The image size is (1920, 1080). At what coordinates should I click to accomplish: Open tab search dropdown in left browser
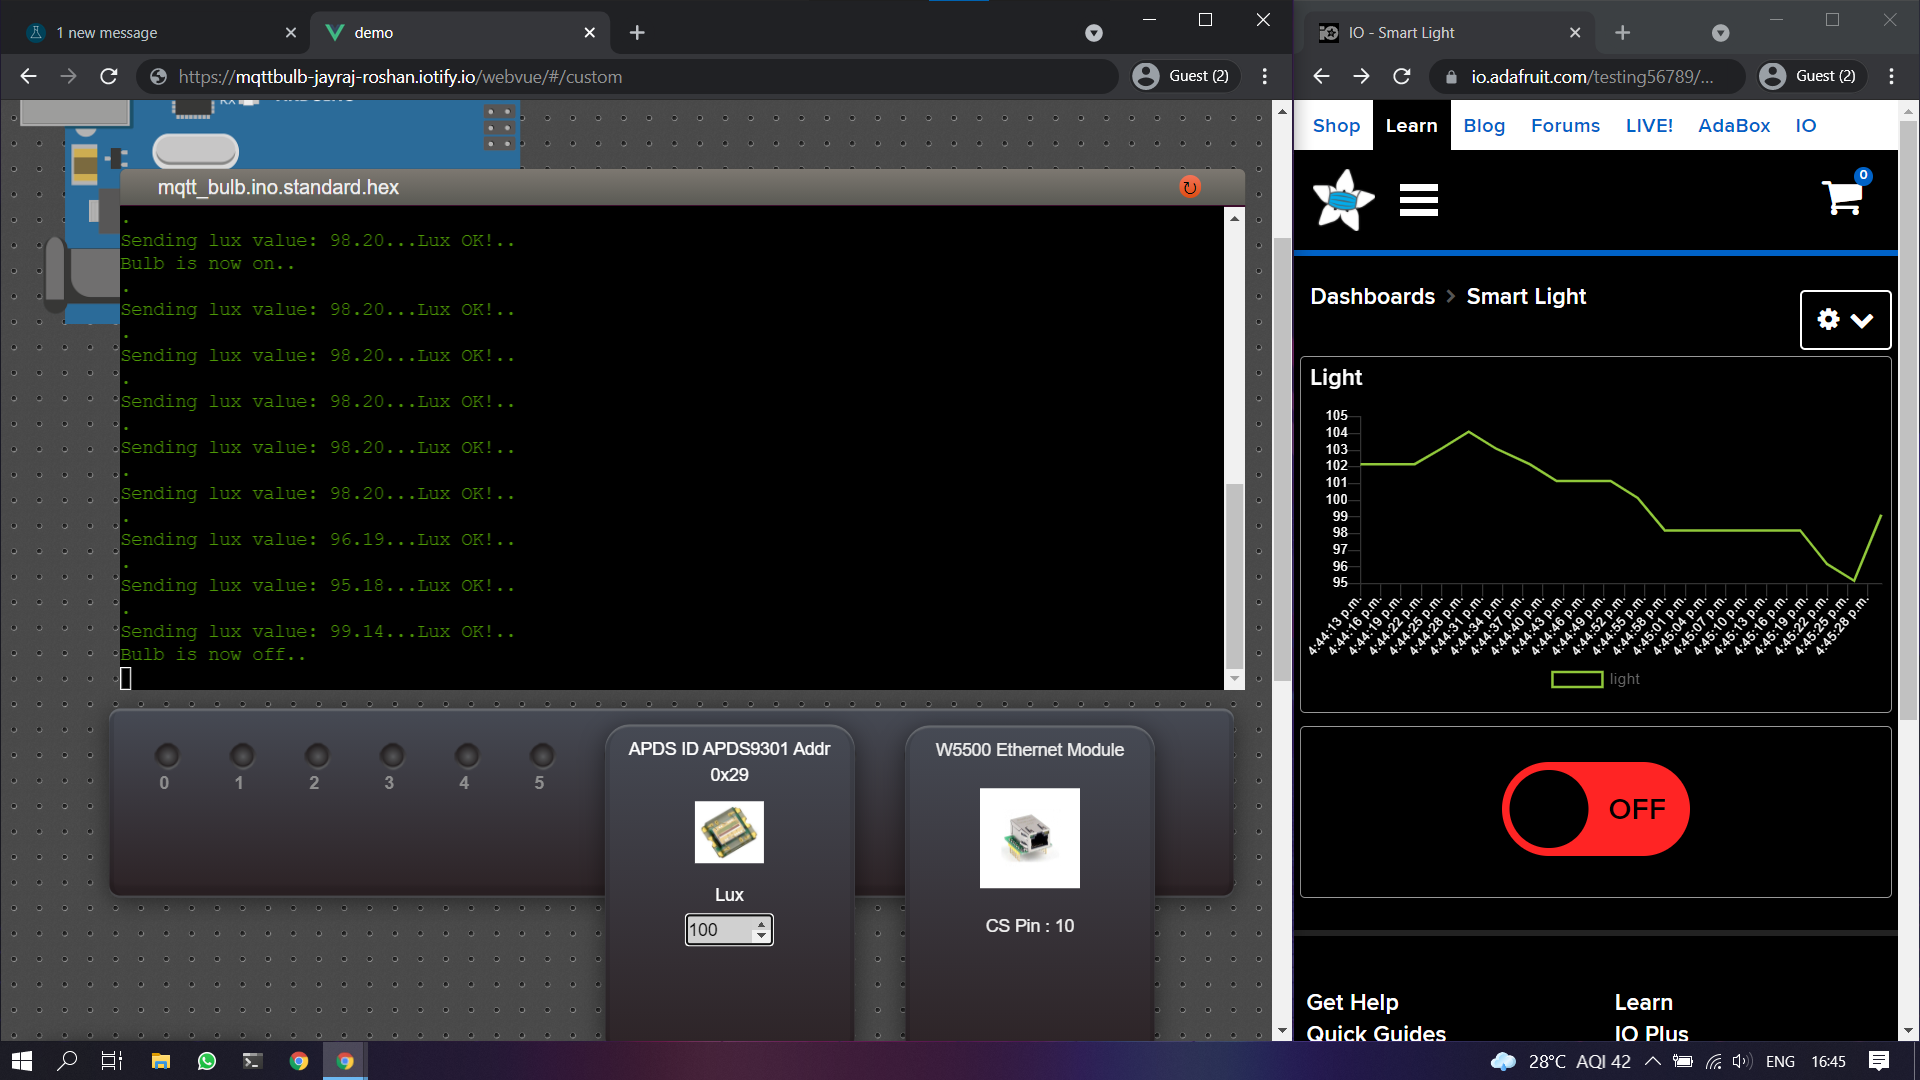1094,33
